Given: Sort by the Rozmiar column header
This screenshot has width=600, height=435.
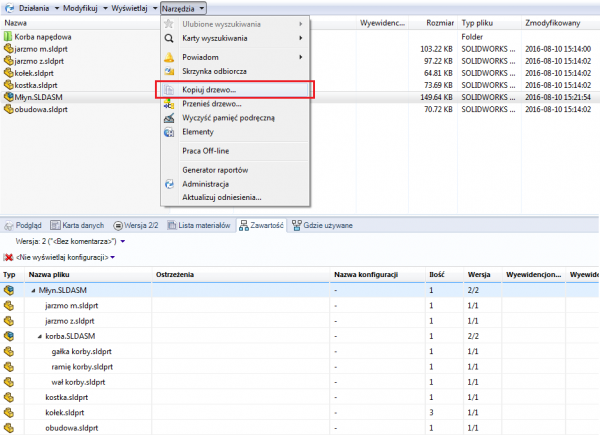Looking at the screenshot, I should (440, 23).
